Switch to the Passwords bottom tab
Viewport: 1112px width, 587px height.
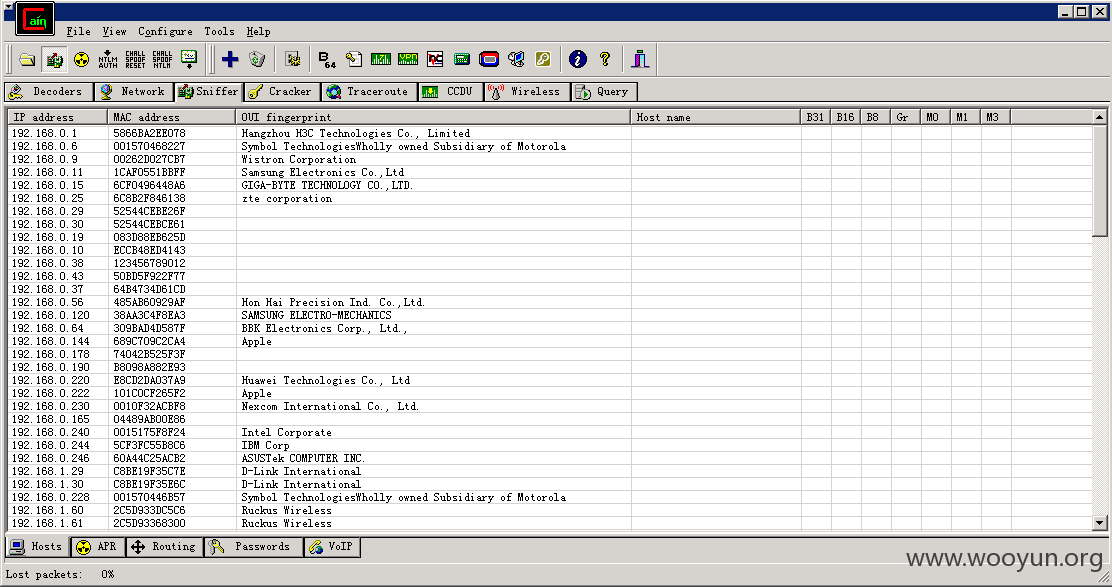(x=252, y=547)
